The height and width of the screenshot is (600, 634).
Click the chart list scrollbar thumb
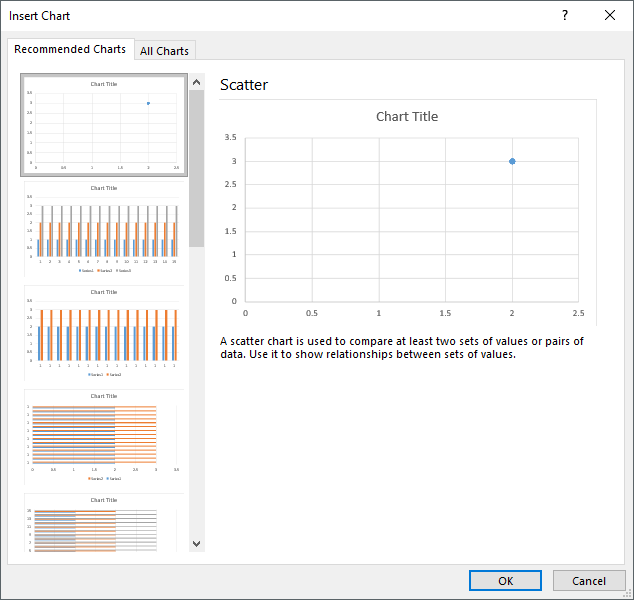(x=197, y=168)
